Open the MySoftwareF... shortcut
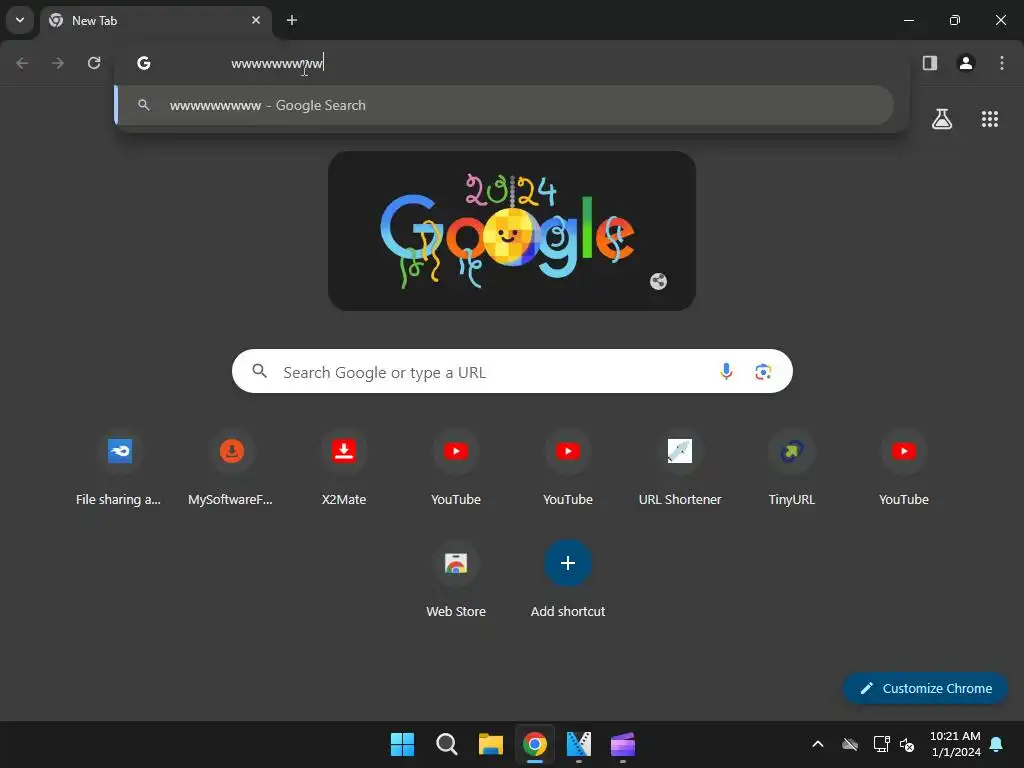 point(231,469)
